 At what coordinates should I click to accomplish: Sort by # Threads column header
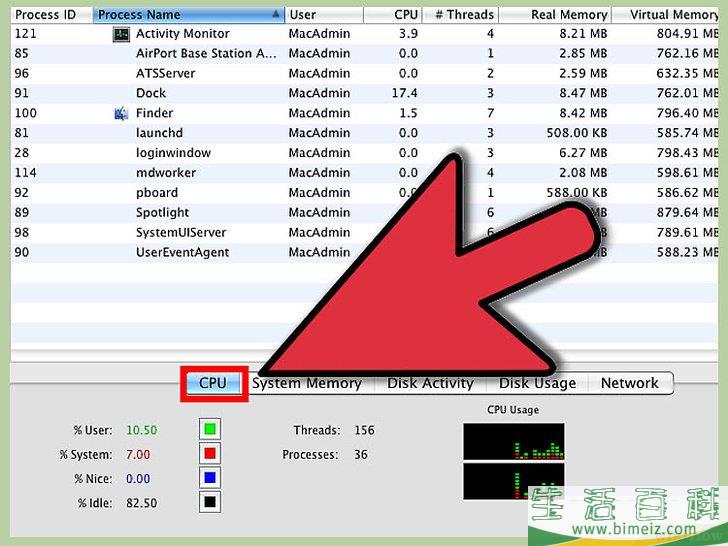click(x=460, y=14)
